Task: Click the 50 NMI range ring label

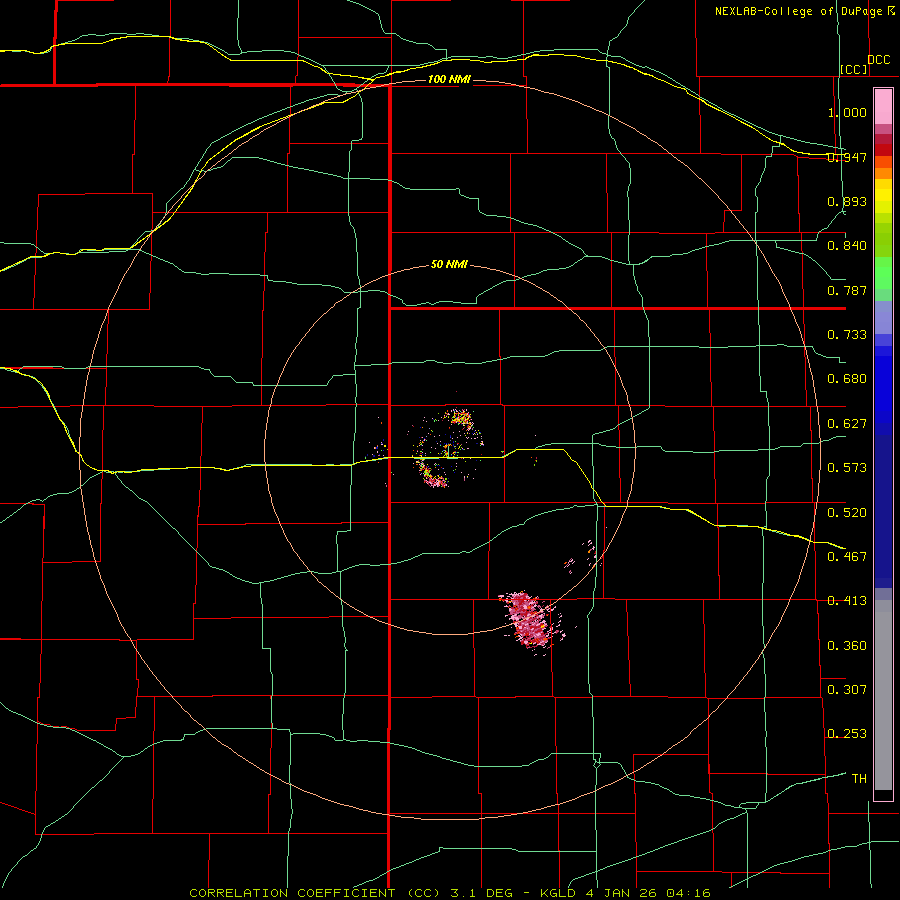Action: [x=449, y=264]
